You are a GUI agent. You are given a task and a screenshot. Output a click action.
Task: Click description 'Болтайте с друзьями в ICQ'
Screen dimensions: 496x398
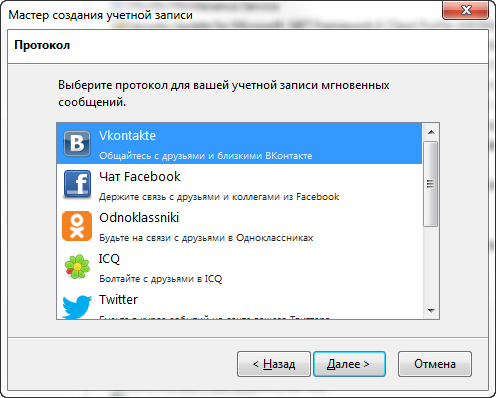pos(160,279)
